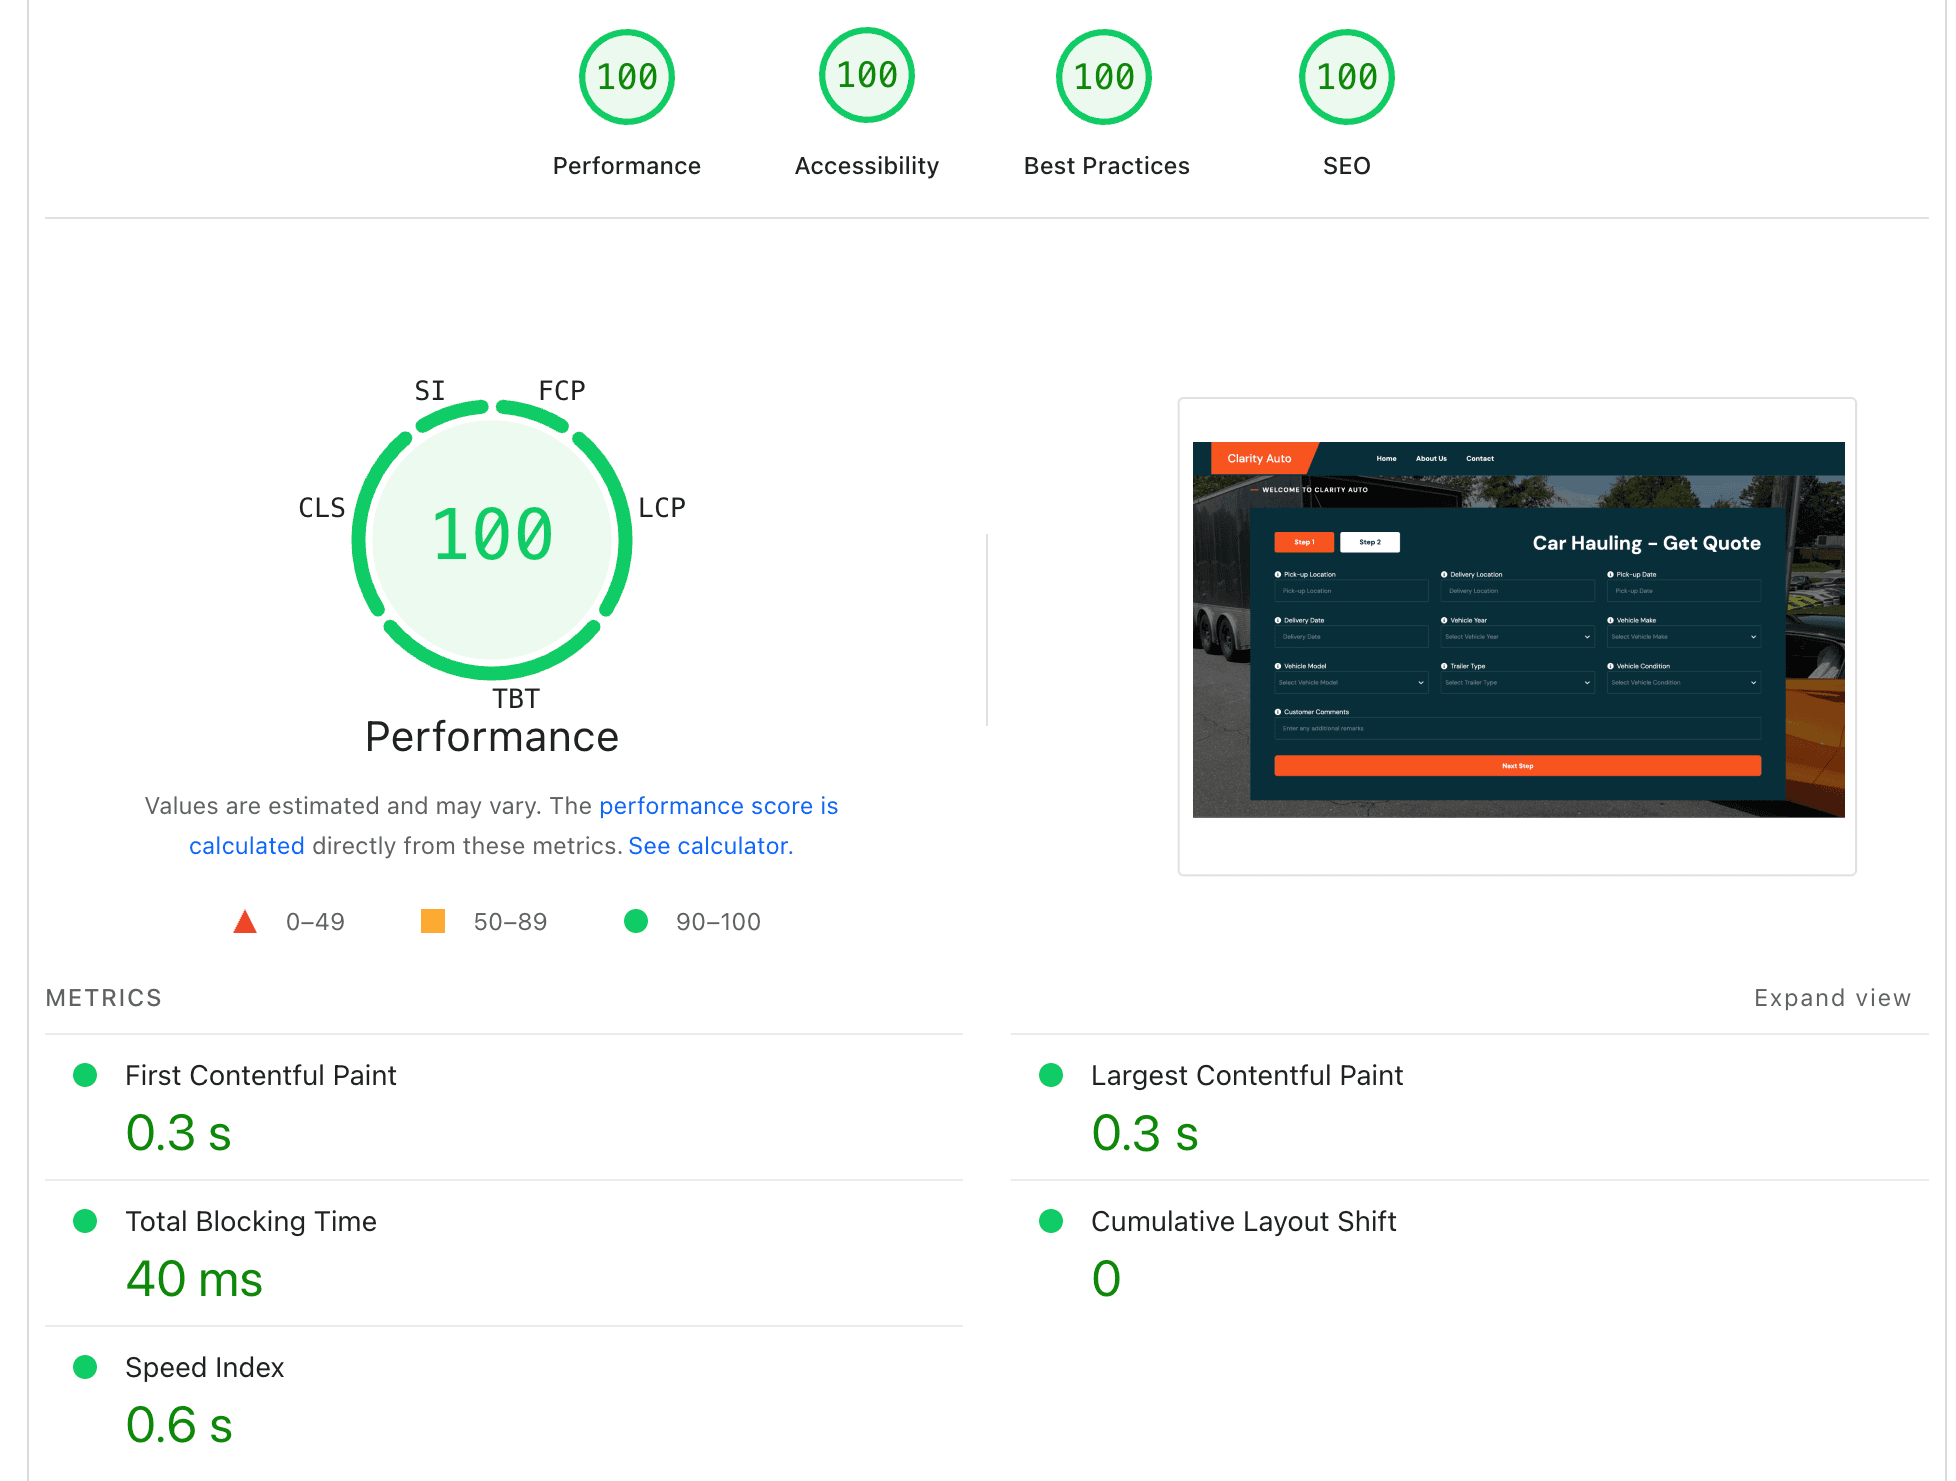The image size is (1956, 1481).
Task: Click the orange square 50–89 legend icon
Action: pos(433,921)
